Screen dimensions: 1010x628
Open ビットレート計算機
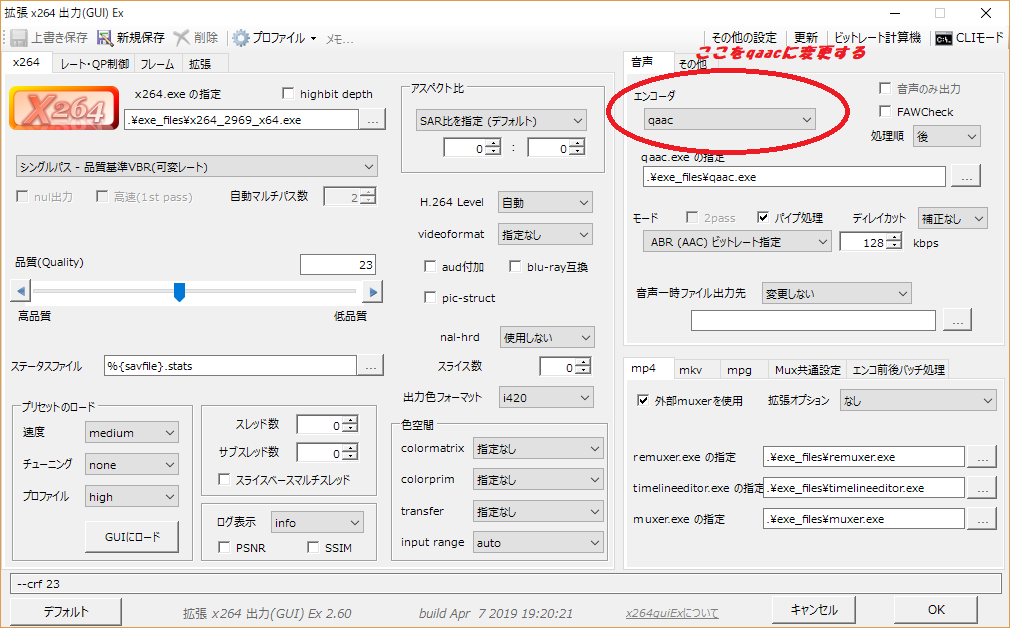tap(878, 38)
